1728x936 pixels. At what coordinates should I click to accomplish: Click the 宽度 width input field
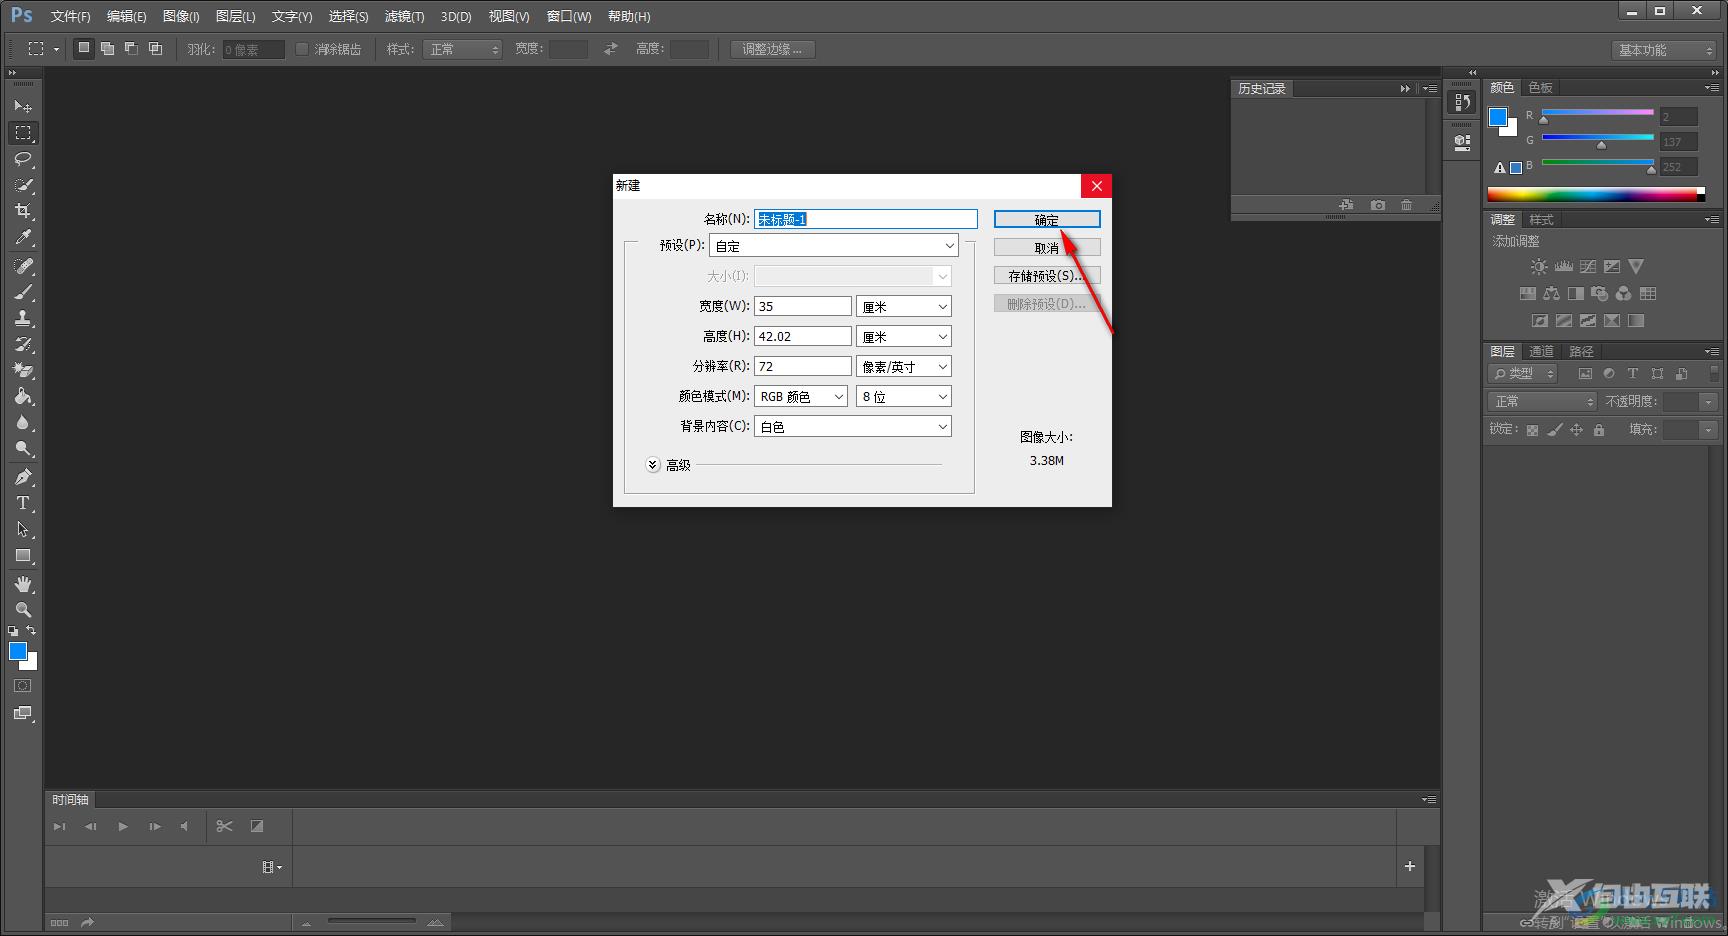point(803,307)
